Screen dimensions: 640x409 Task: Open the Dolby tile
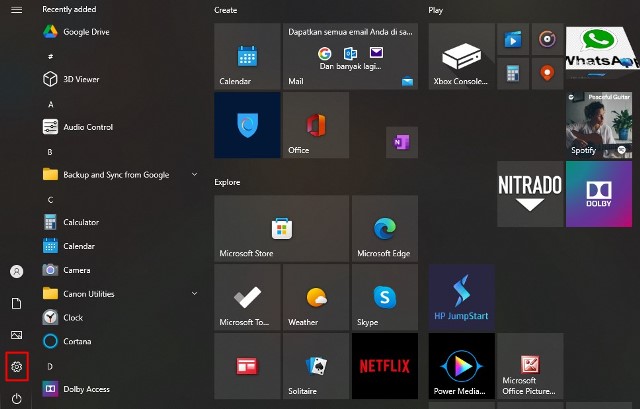pos(599,194)
